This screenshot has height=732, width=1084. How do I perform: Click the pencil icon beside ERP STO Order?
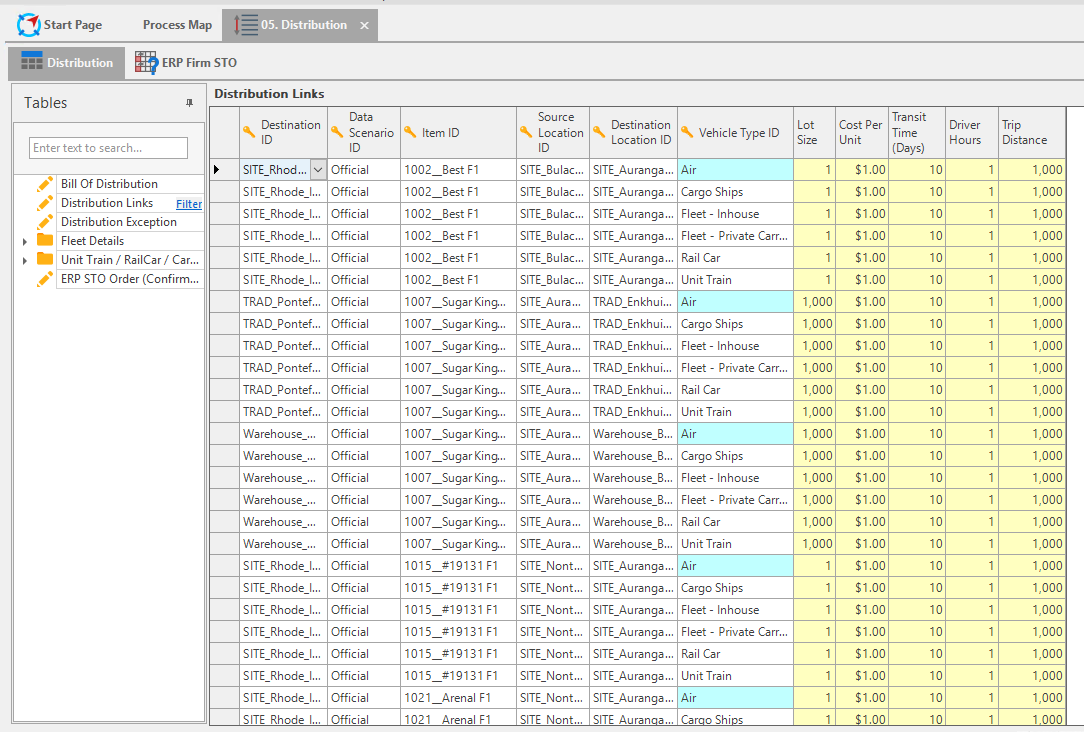click(45, 279)
